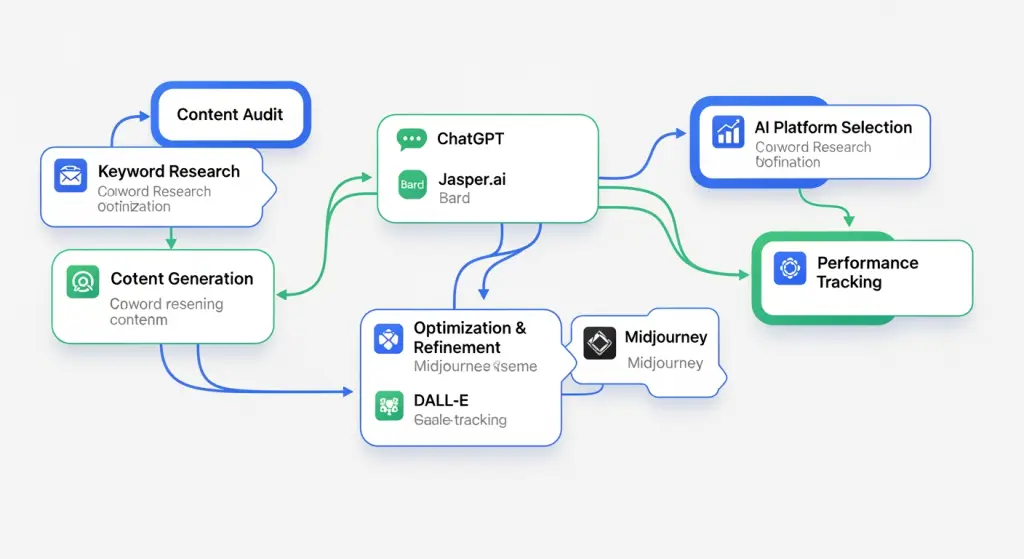Select the Performance Tracking label

[x=867, y=272]
